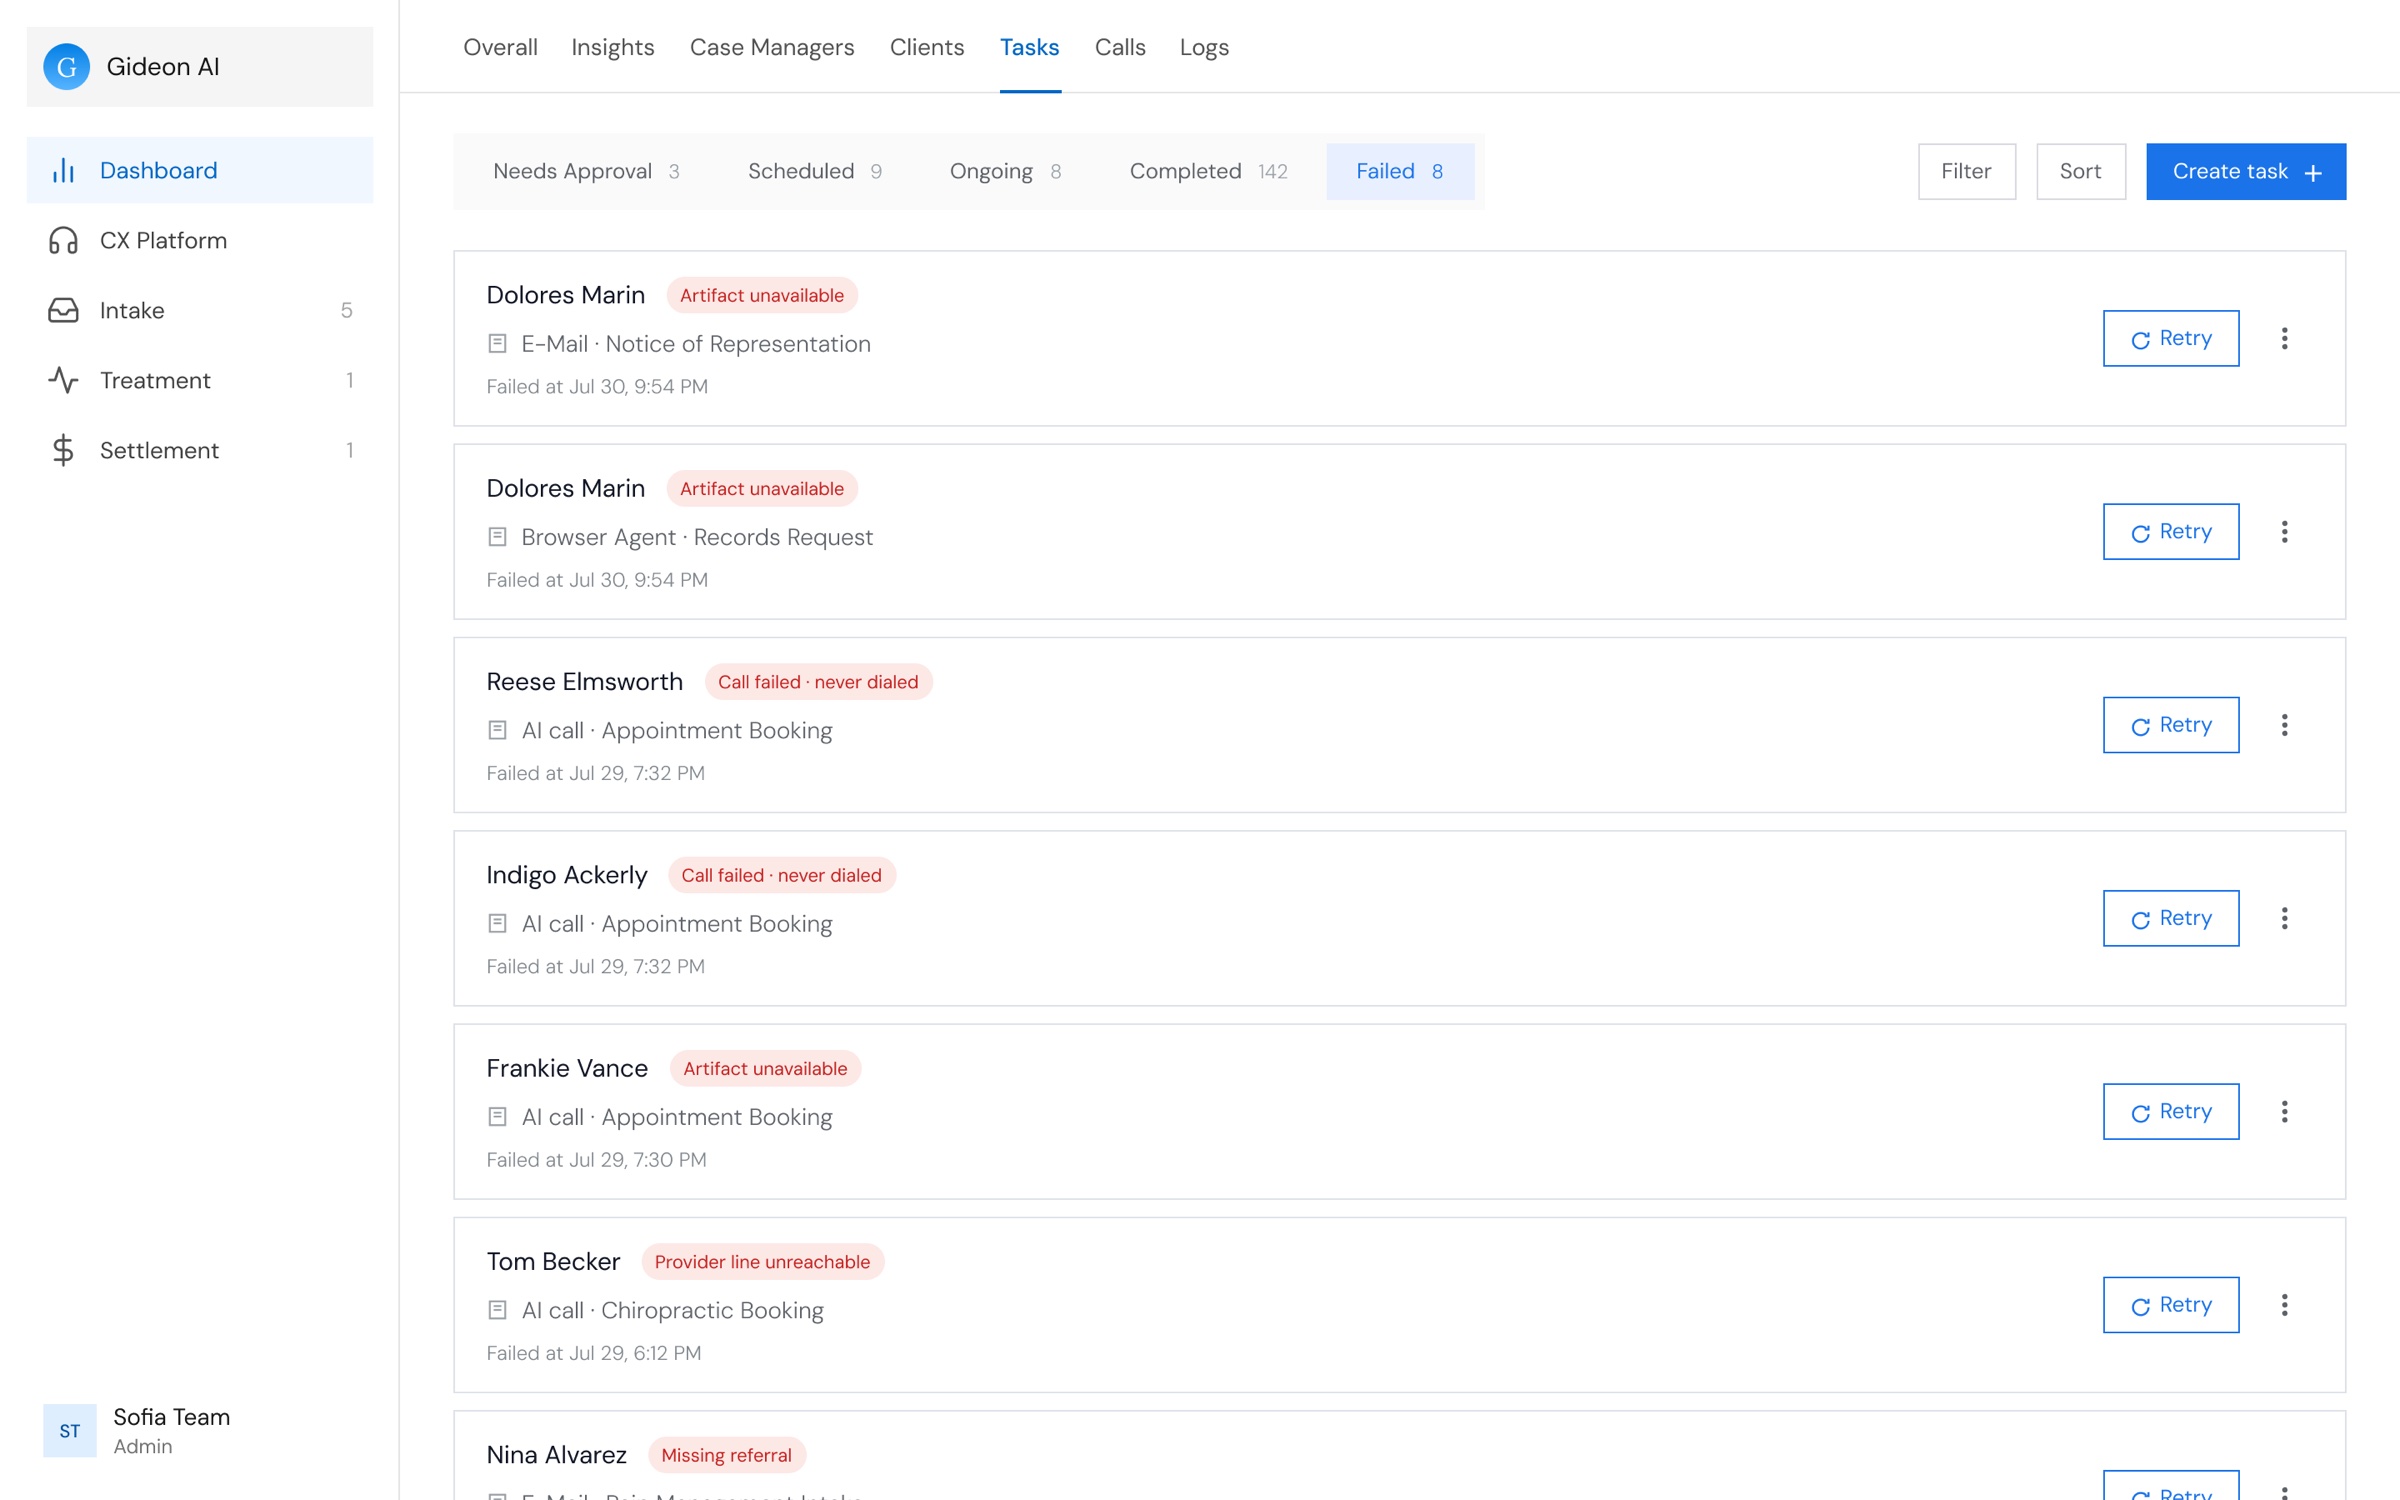
Task: Create a new task
Action: (2246, 171)
